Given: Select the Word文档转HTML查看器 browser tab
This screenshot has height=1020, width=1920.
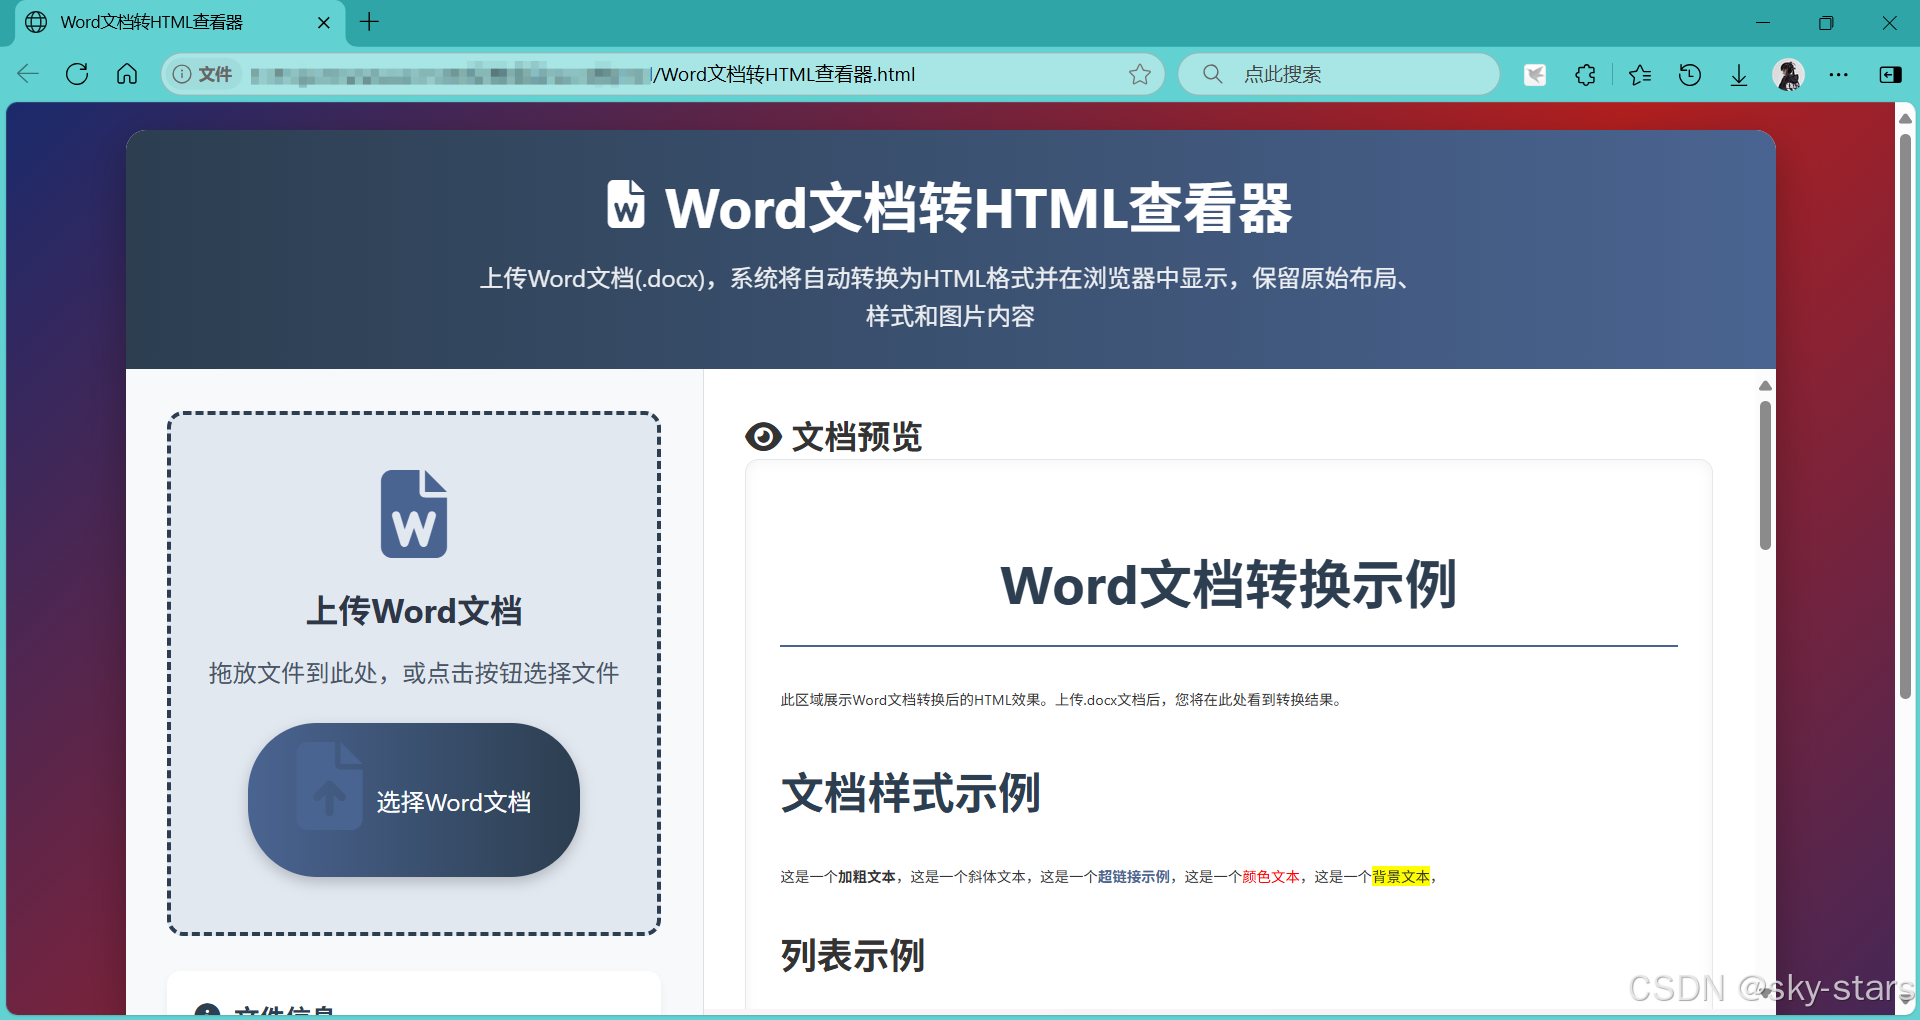Looking at the screenshot, I should tap(180, 22).
